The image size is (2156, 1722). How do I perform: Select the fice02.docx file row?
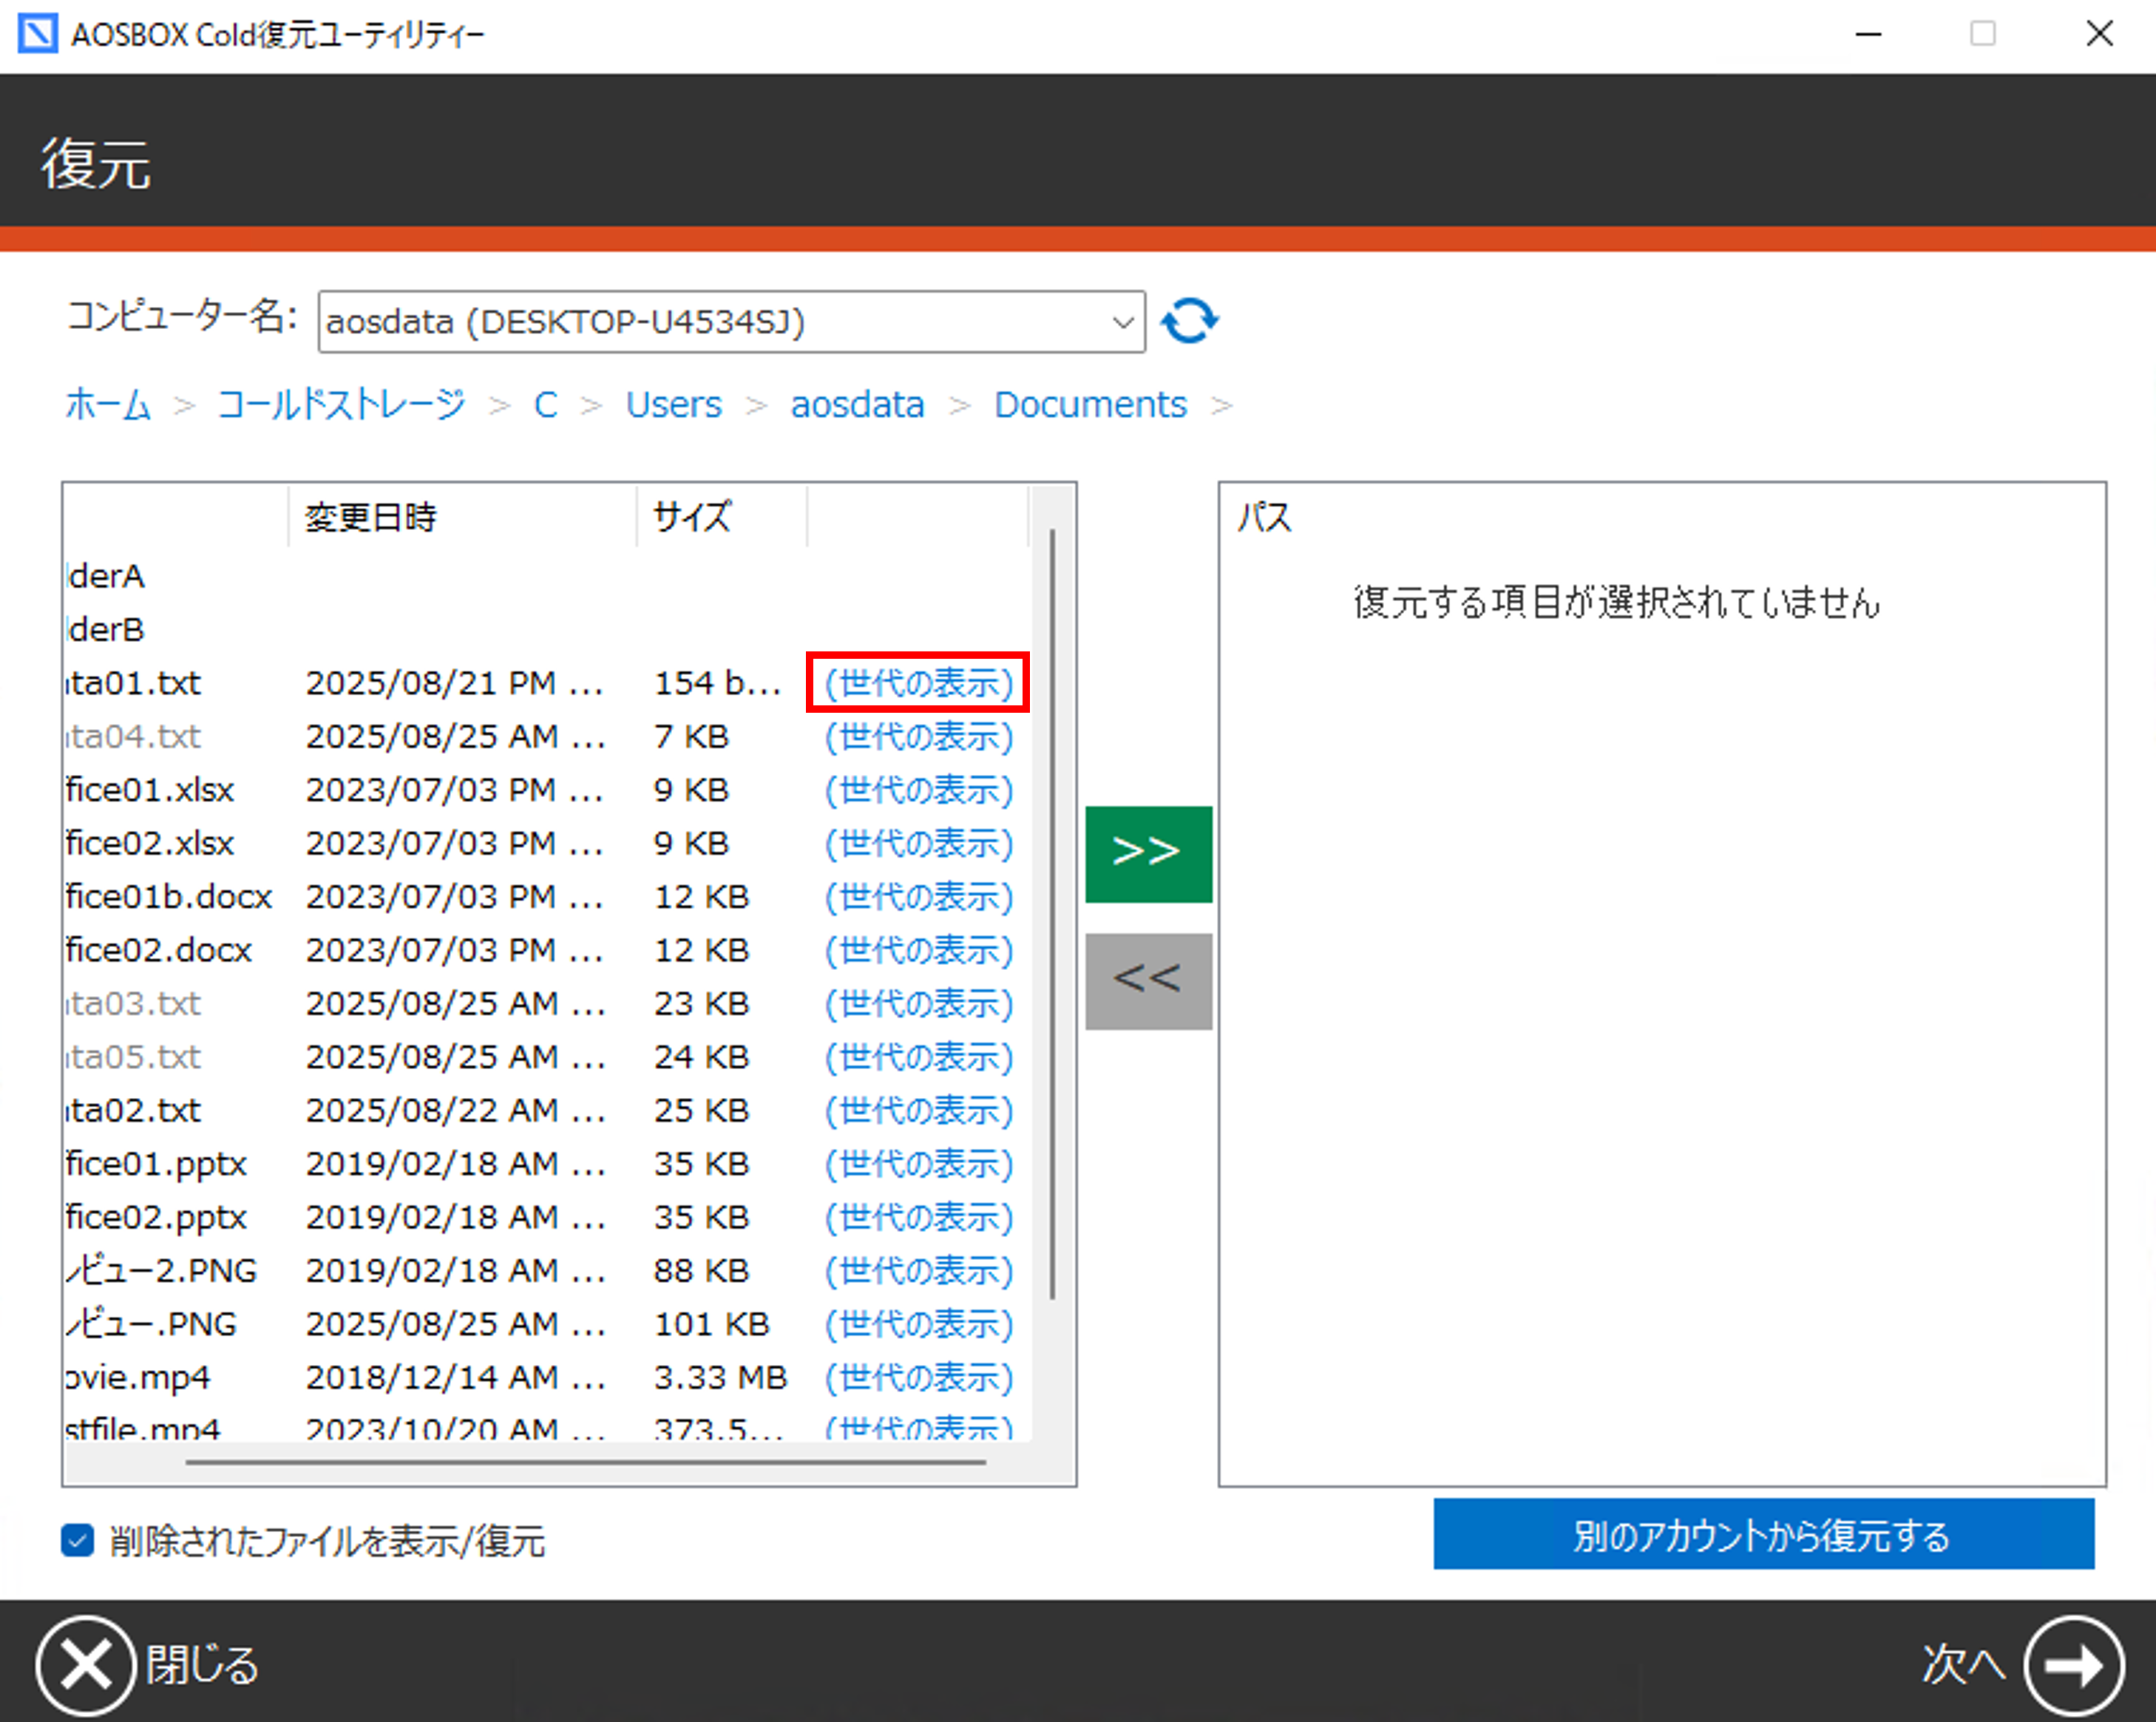coord(160,950)
